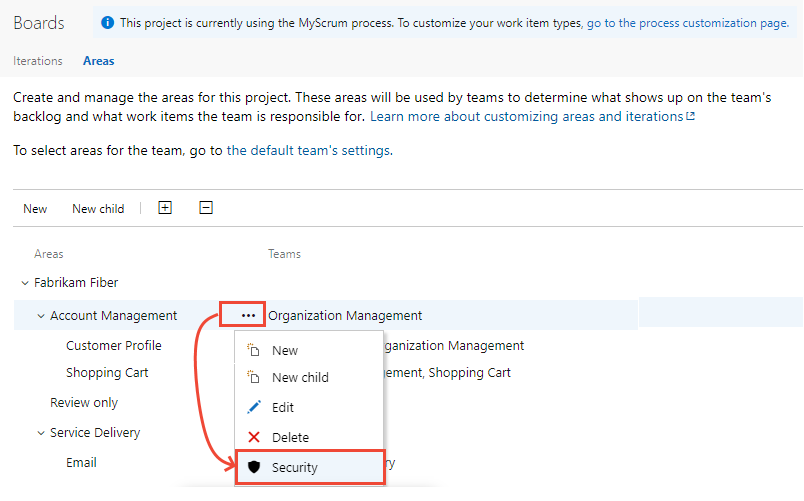Image resolution: width=804 pixels, height=501 pixels.
Task: Collapse the Fabrikam Fiber root node
Action: [x=25, y=283]
